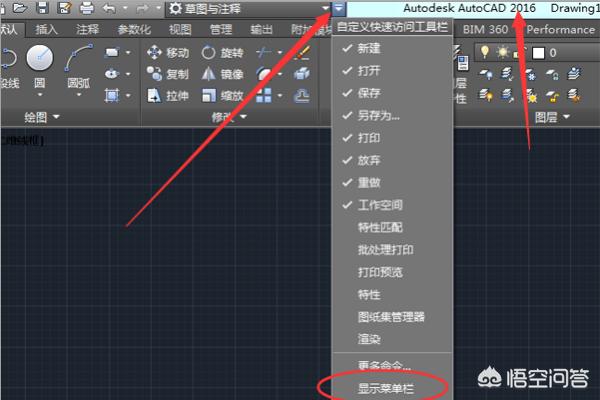Image resolution: width=600 pixels, height=400 pixels.
Task: Open the BIM 360 ribbon tab
Action: point(485,29)
